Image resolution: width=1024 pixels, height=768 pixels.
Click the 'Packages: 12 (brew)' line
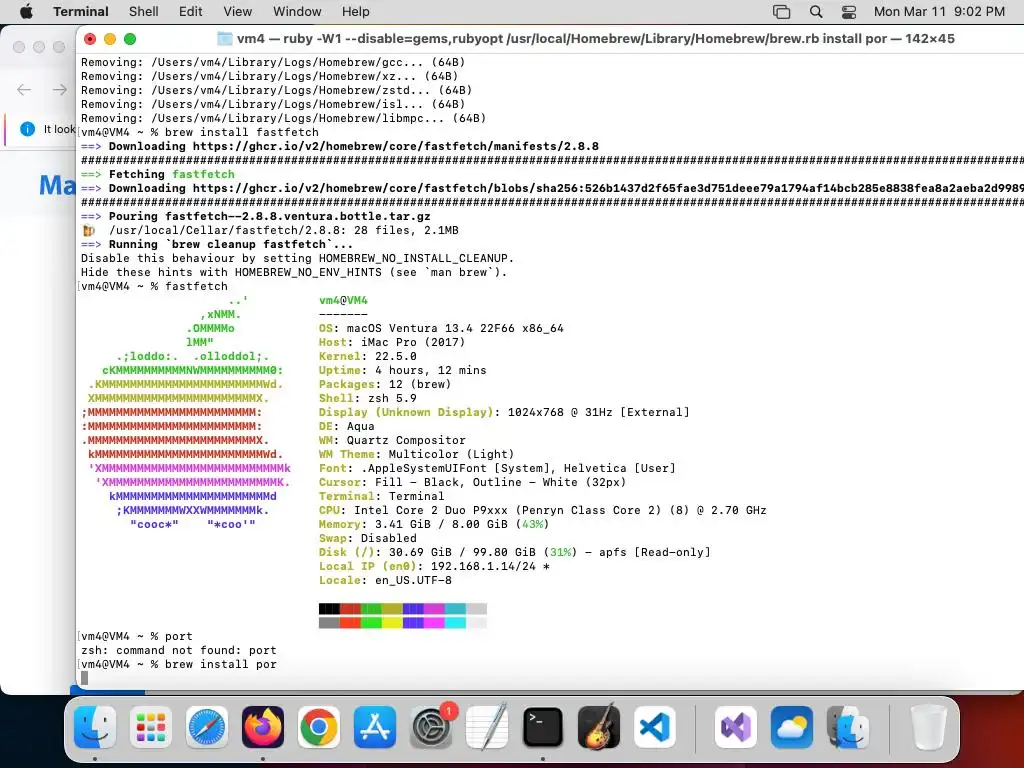point(385,384)
